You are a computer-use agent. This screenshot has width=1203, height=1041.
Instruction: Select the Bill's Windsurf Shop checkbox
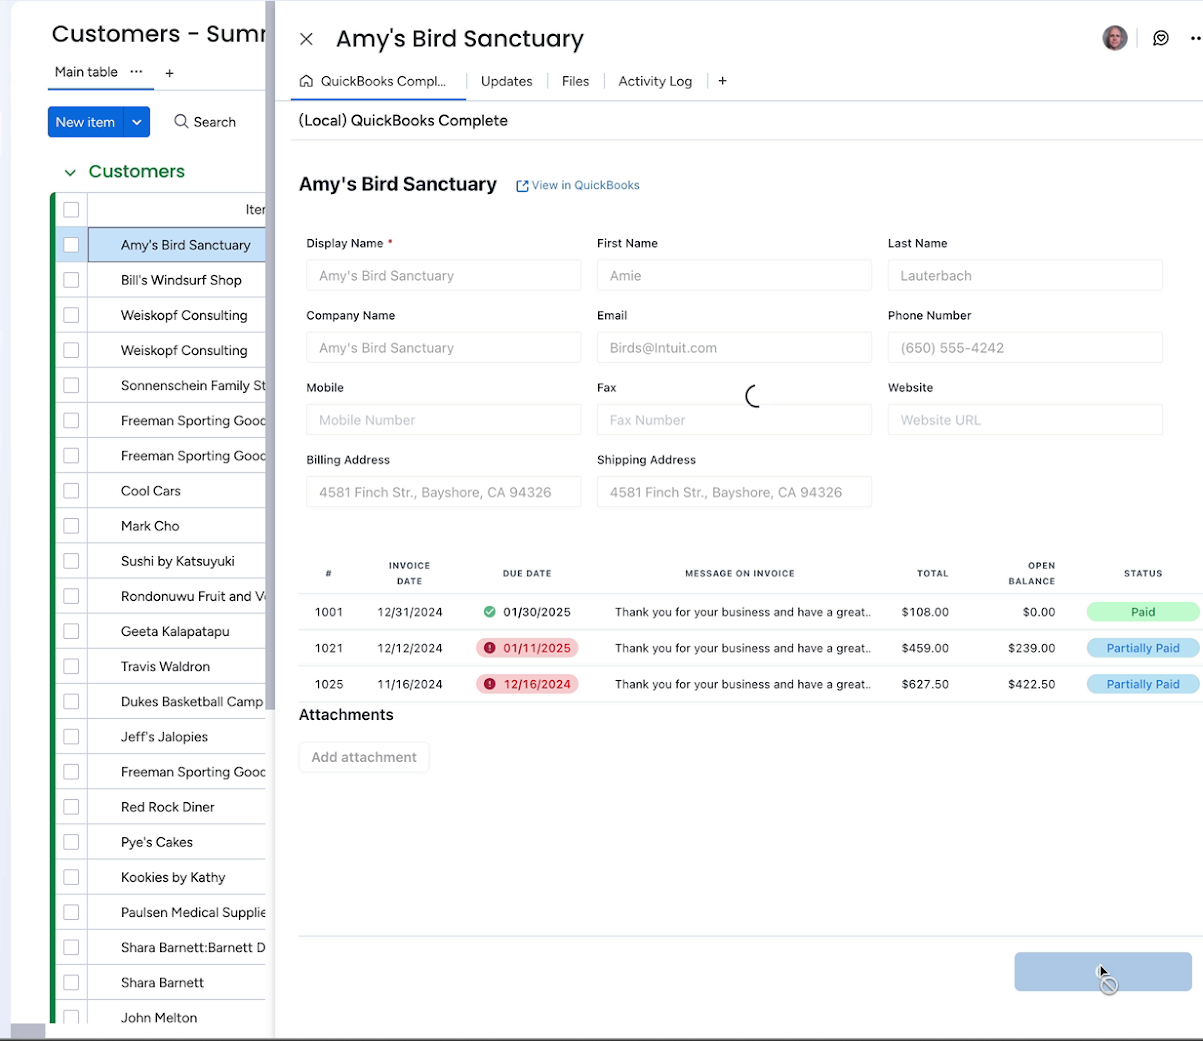71,280
